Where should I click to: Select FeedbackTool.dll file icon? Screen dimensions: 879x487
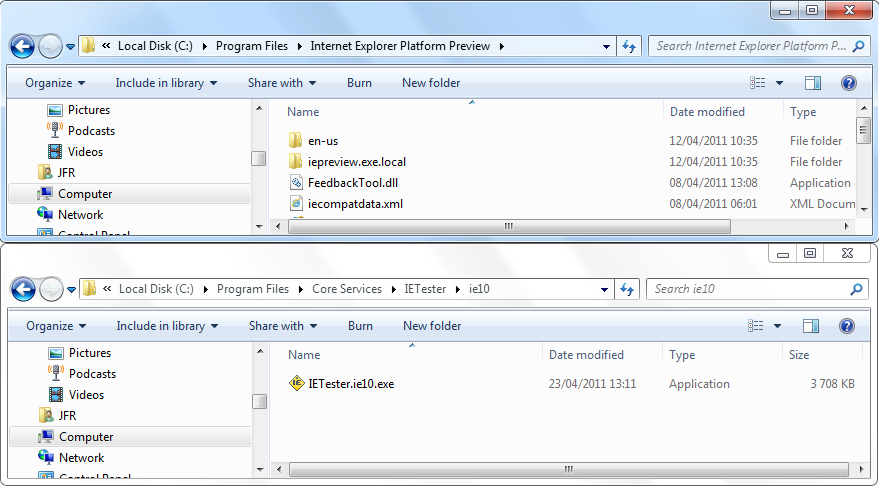coord(296,182)
